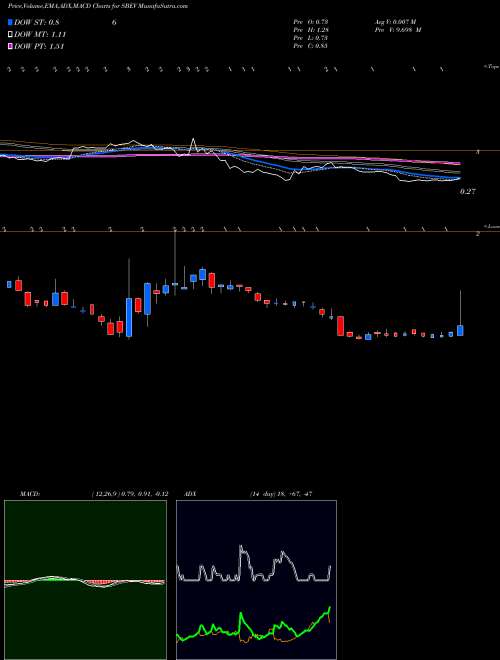Click the number 6 beside the DOW ST label

point(114,23)
